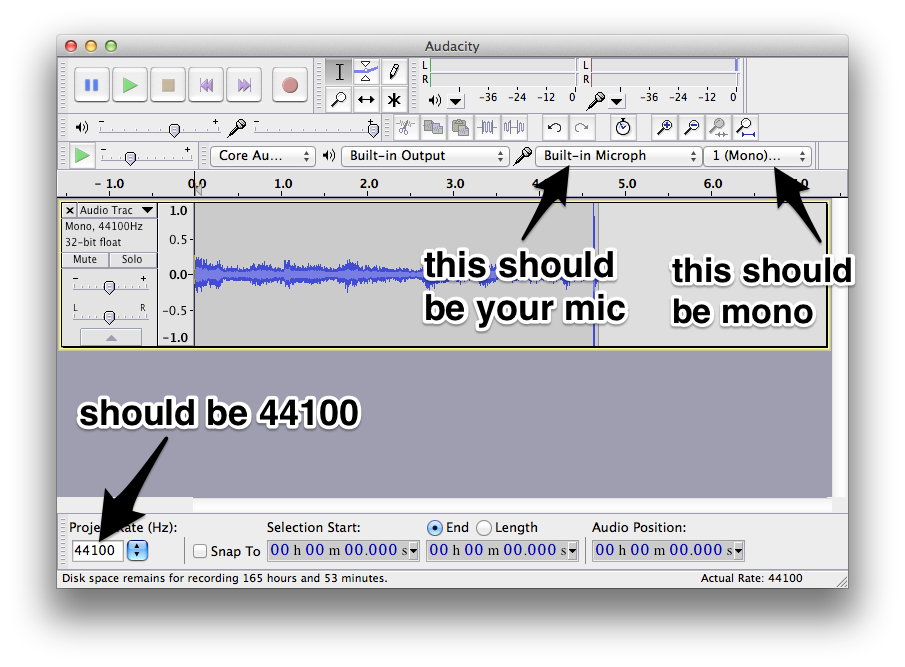The height and width of the screenshot is (667, 905).
Task: Click the Zoom Out magnifier icon
Action: point(691,127)
